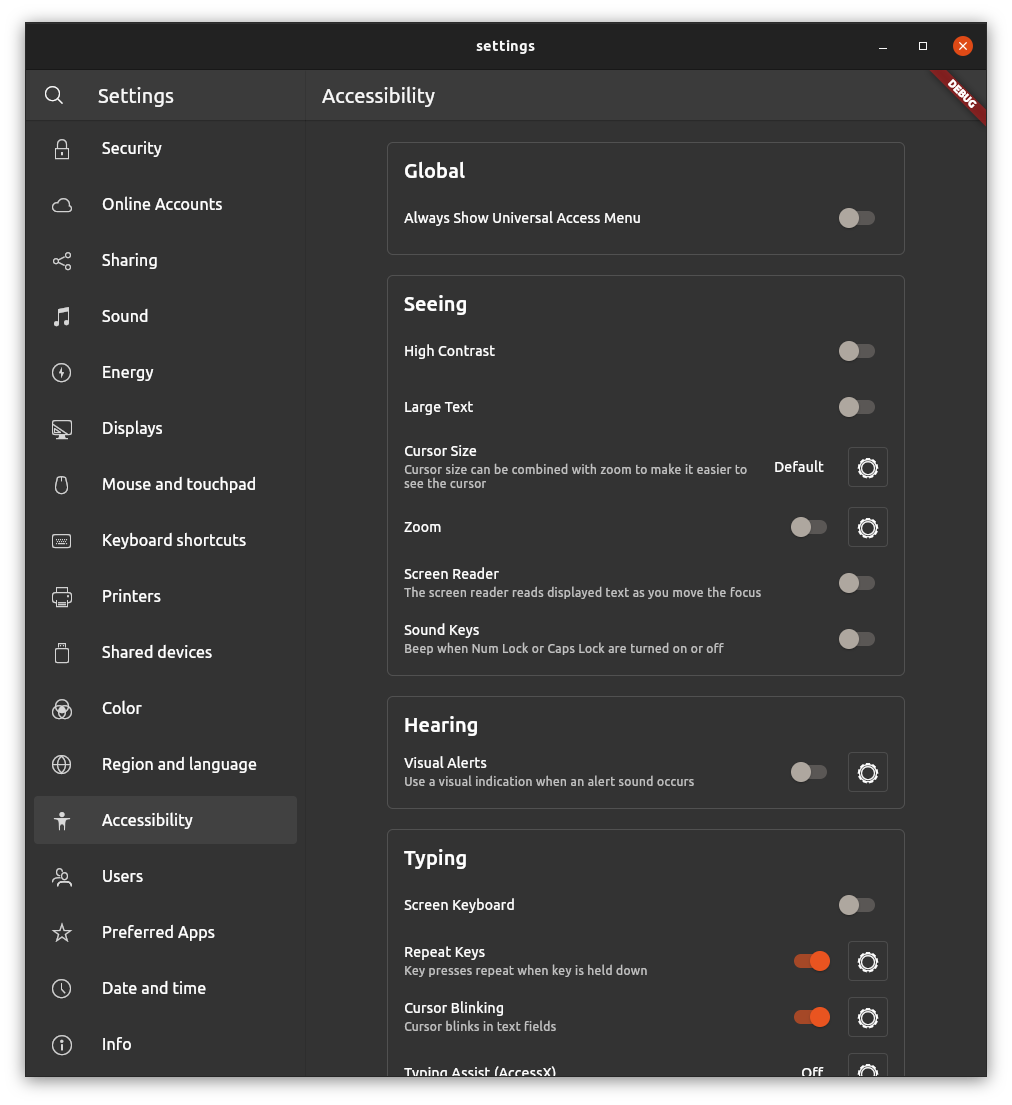Screen dimensions: 1012x1105
Task: Click the search magnifier in the sidebar
Action: point(54,95)
